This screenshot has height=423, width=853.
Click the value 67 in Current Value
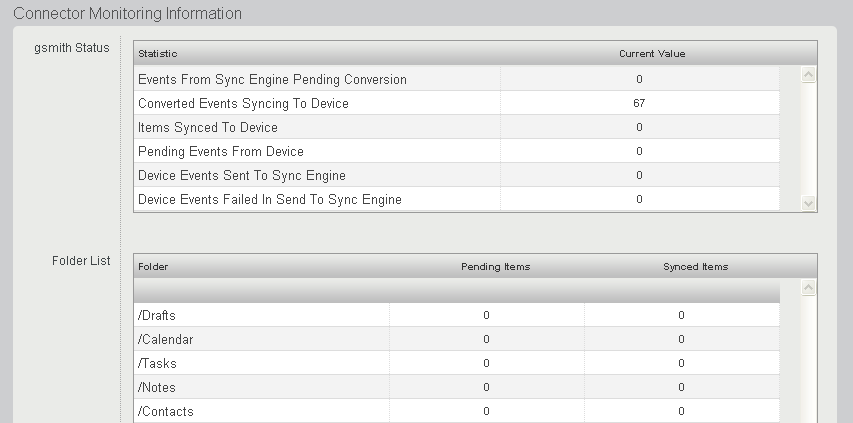coord(639,103)
